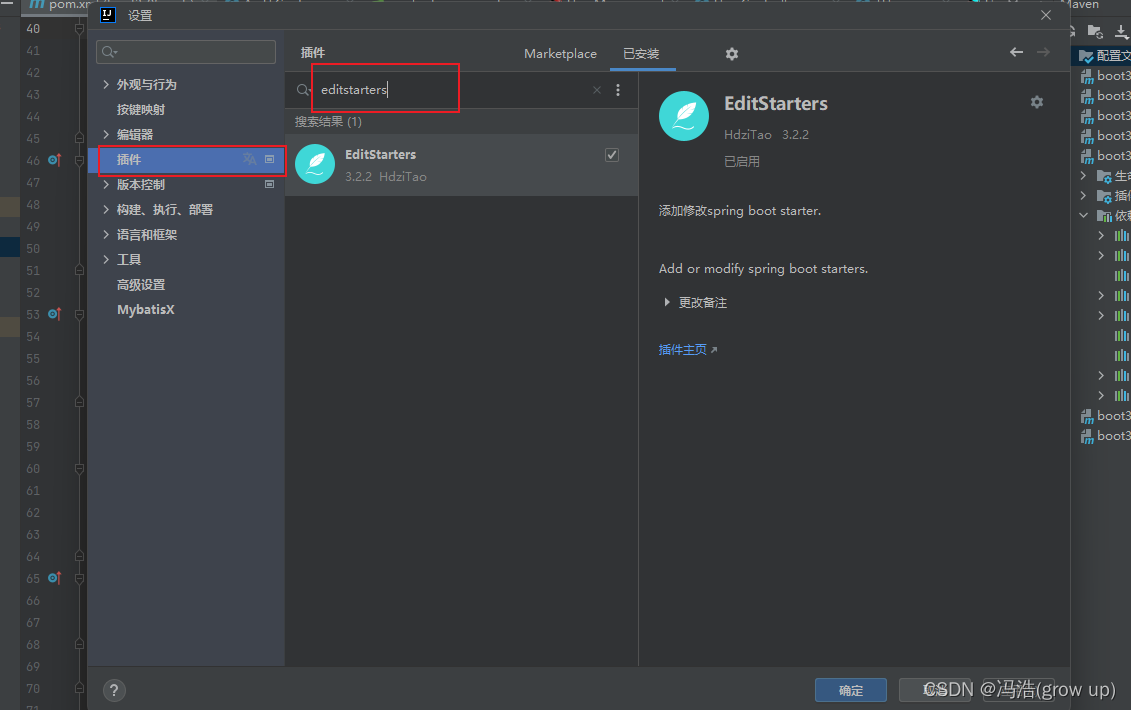Click the 搜索结果 (1) header

(328, 122)
